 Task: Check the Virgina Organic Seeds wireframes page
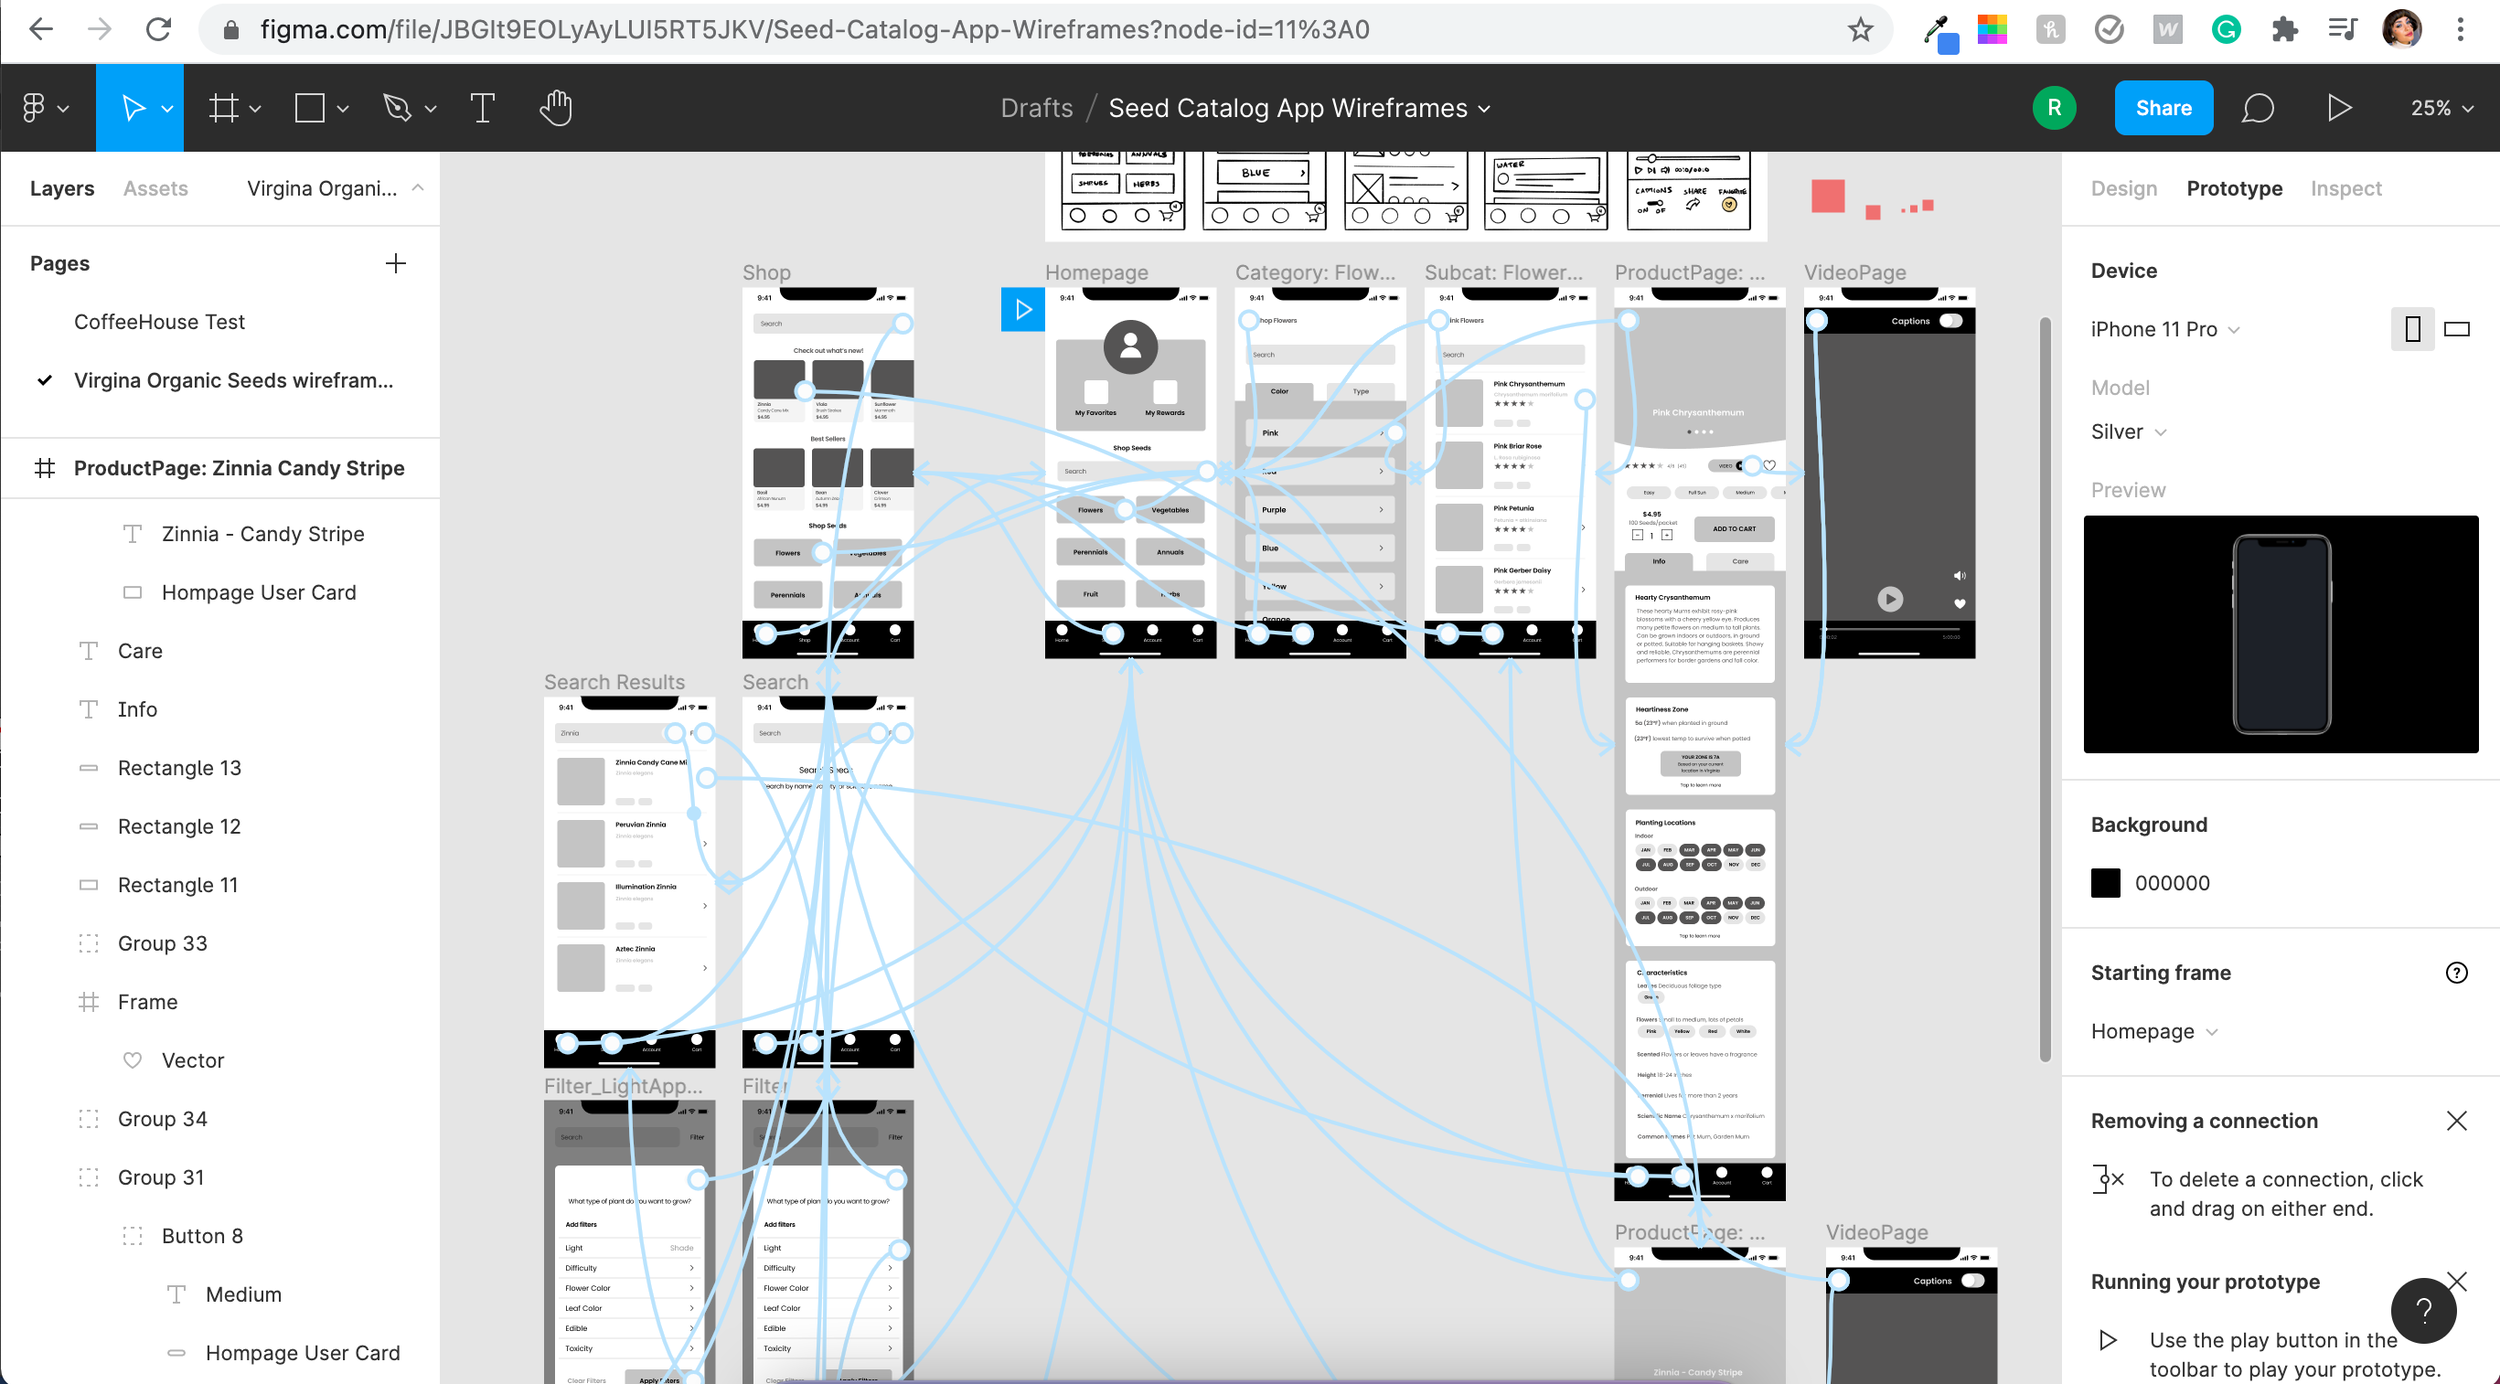pyautogui.click(x=233, y=380)
